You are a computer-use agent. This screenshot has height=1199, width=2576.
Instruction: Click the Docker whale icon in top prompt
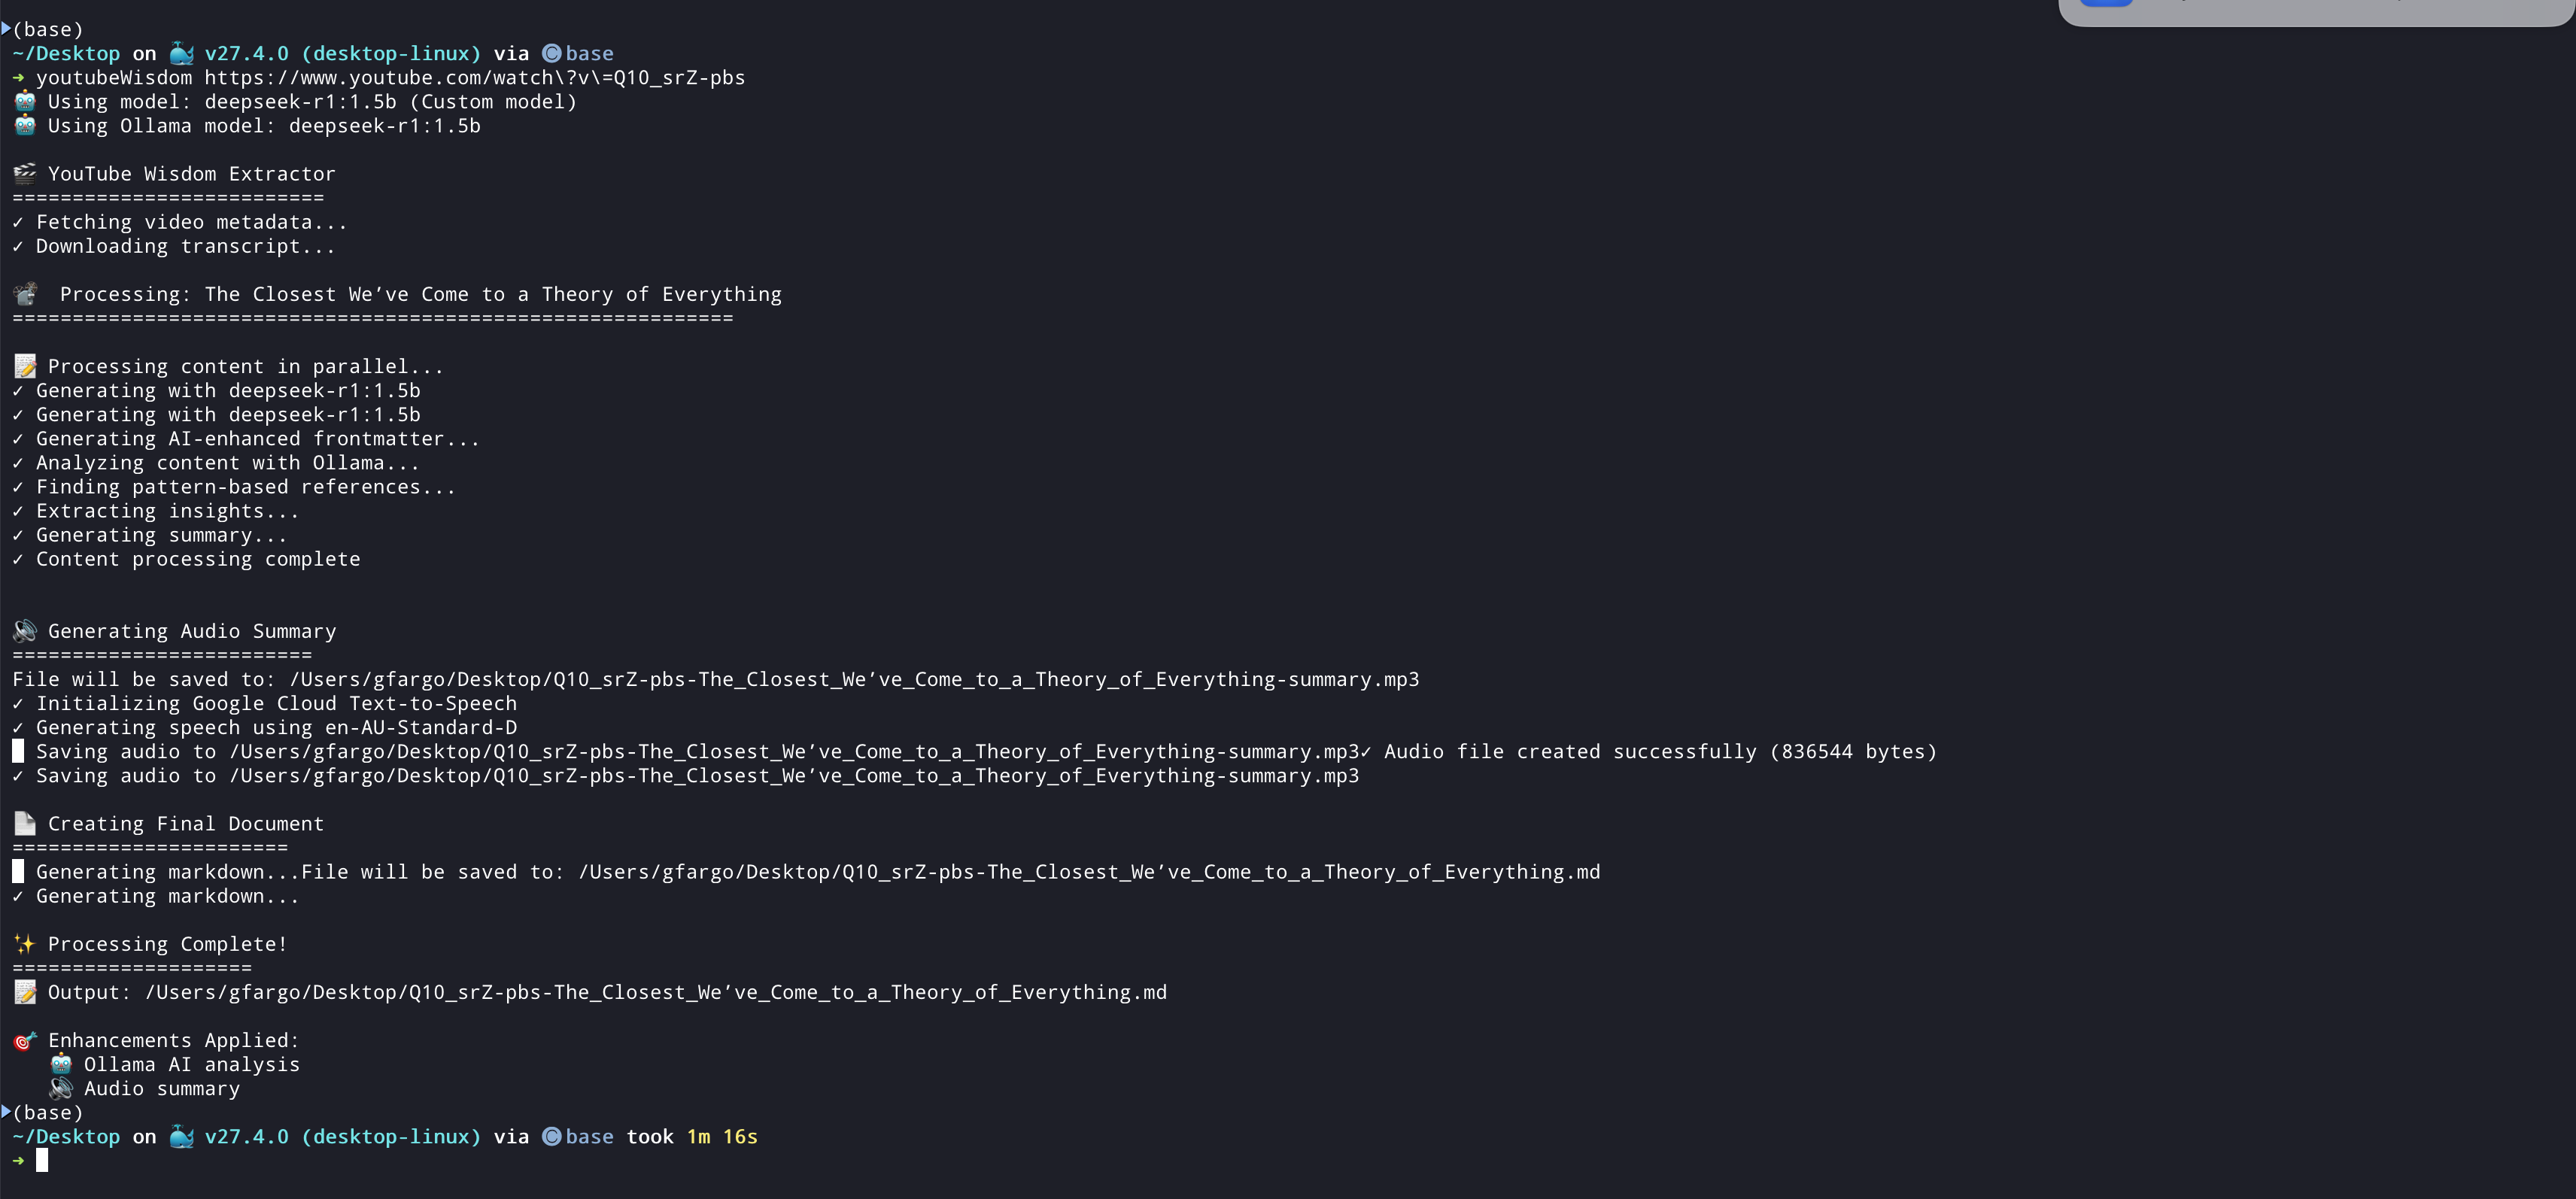(181, 53)
